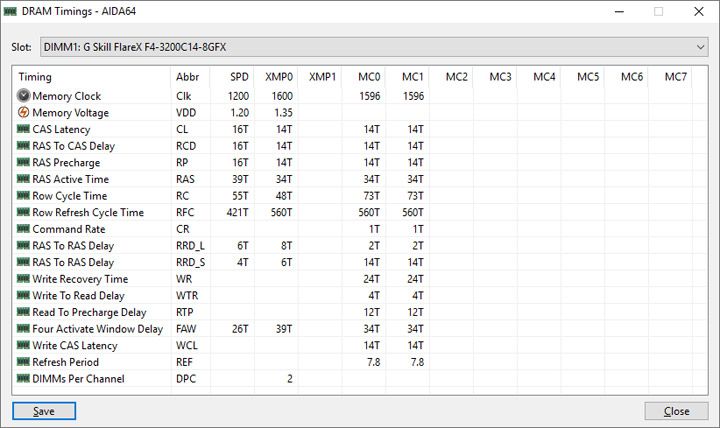The image size is (720, 428).
Task: Open the Slot dropdown arrow
Action: tap(700, 47)
